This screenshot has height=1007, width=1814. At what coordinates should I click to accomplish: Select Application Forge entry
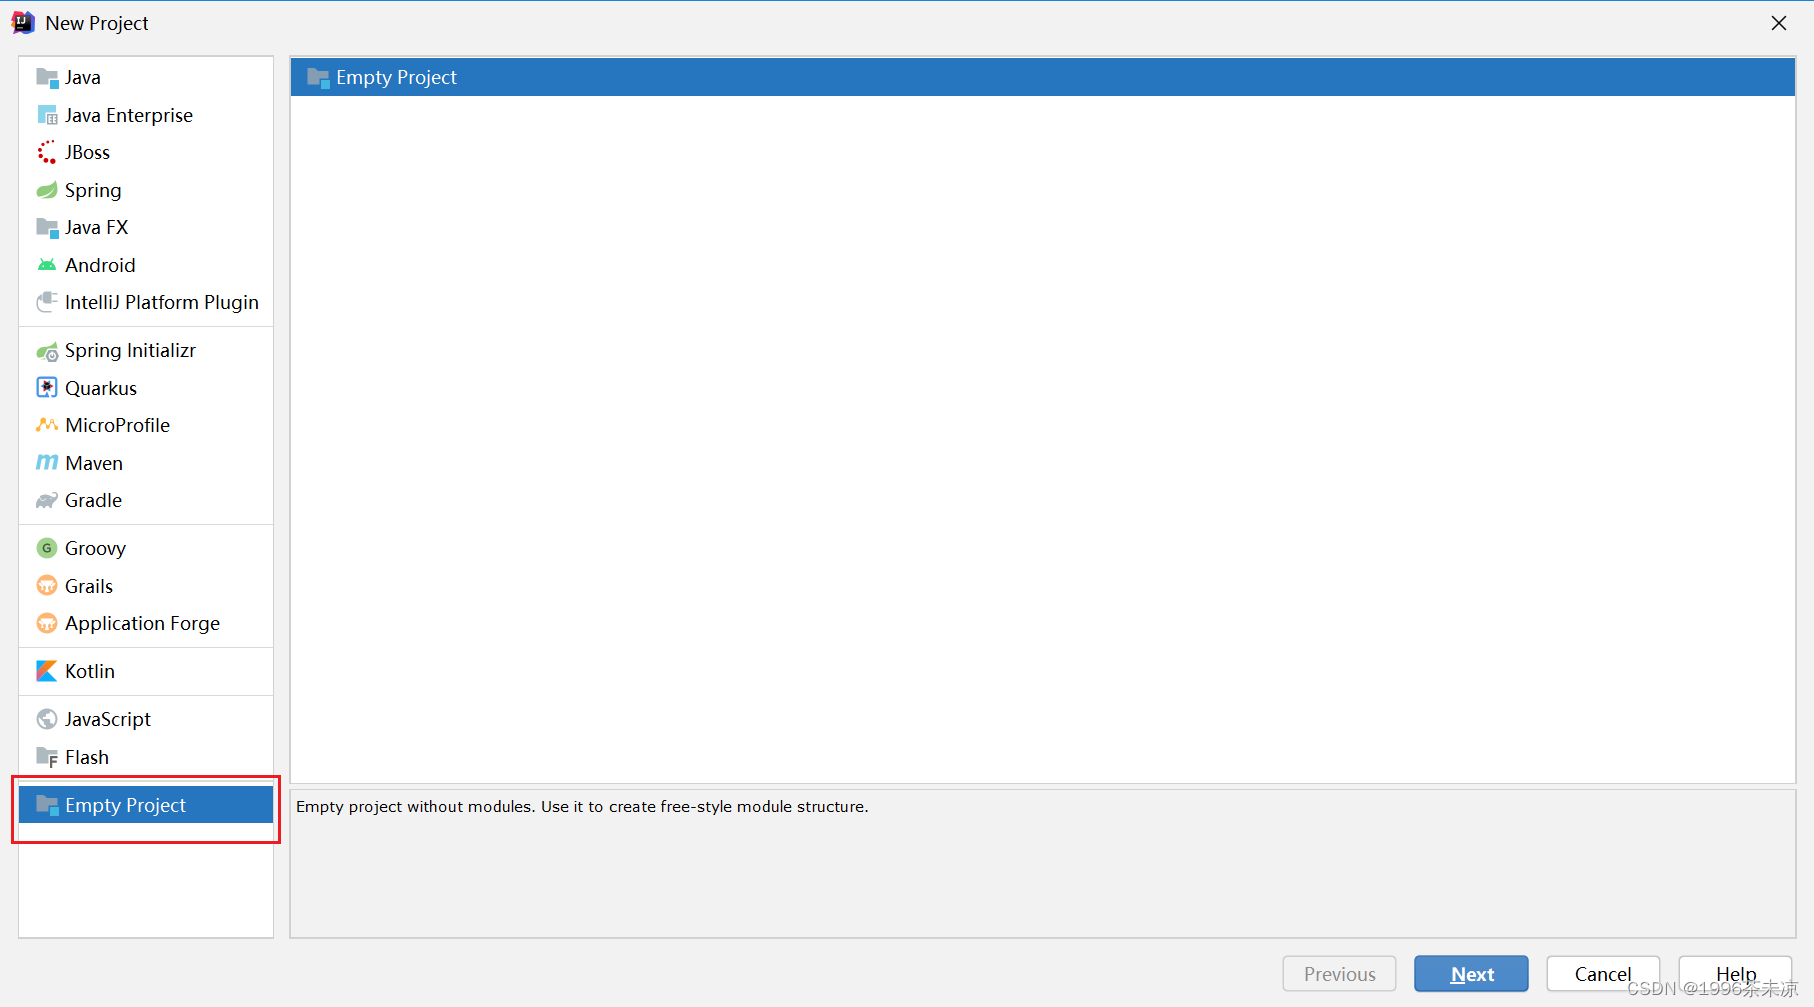(x=146, y=623)
